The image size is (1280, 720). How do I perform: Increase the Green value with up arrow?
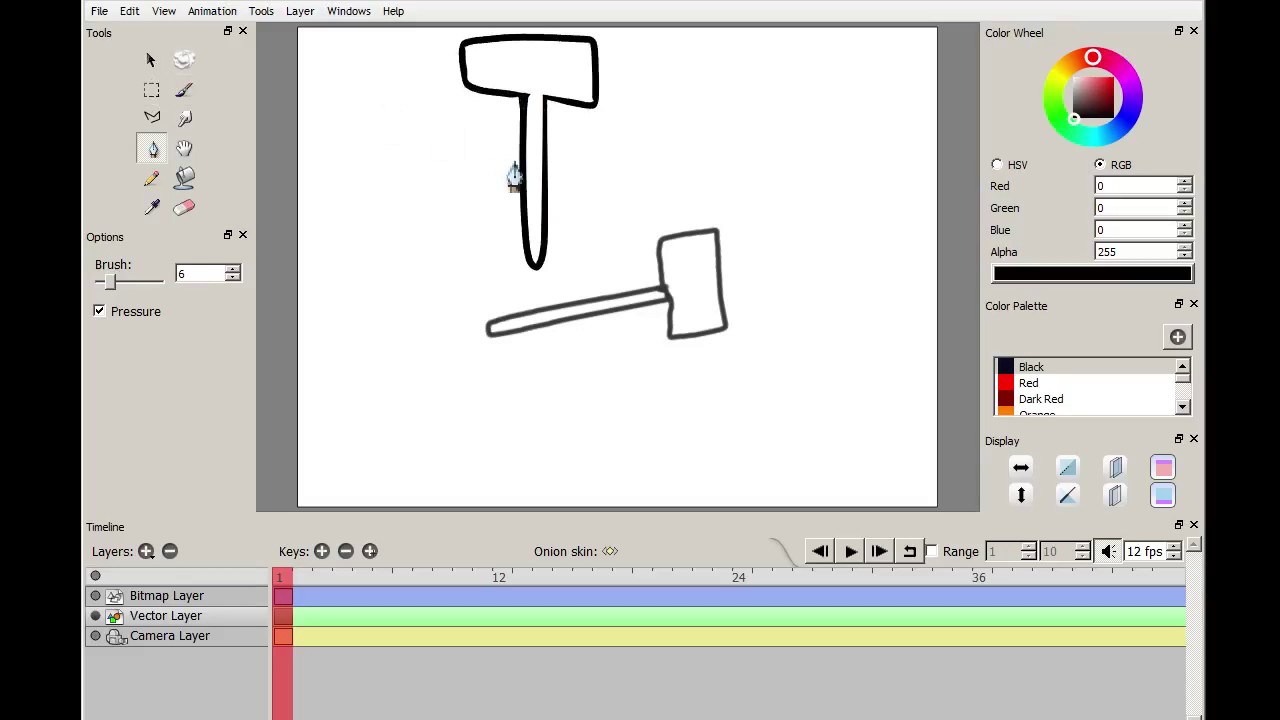click(1185, 204)
